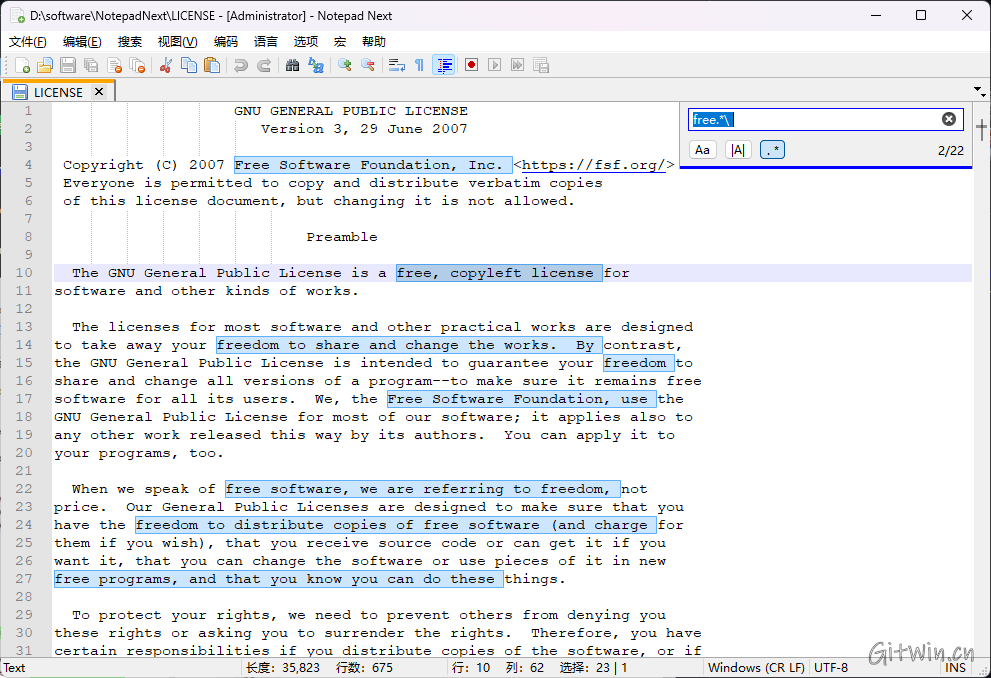Toggle indent guide toolbar icon
This screenshot has width=991, height=678.
pos(444,65)
